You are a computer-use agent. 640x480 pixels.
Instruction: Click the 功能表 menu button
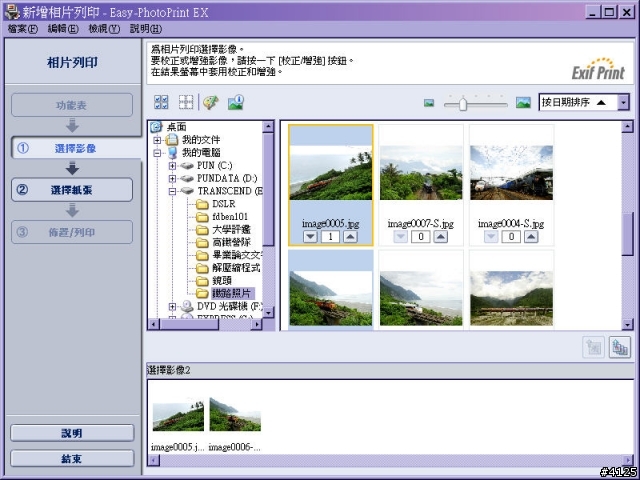[x=72, y=105]
